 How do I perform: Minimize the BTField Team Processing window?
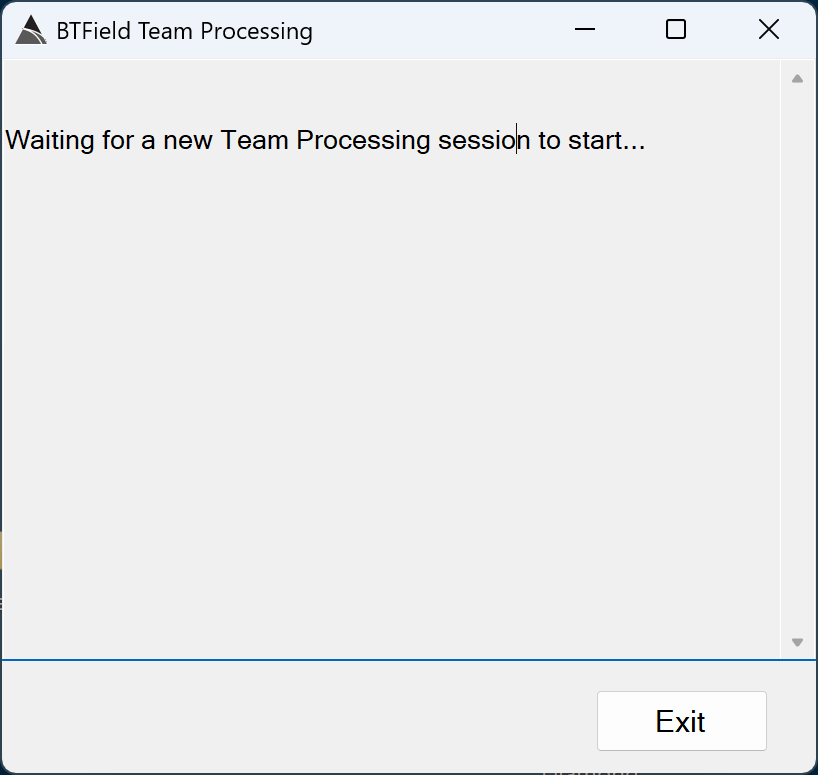585,30
